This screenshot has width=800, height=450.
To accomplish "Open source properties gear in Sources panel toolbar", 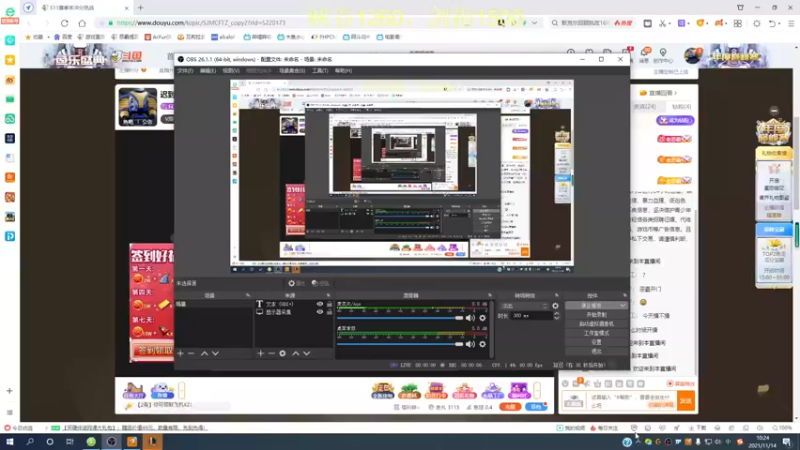I will point(283,353).
